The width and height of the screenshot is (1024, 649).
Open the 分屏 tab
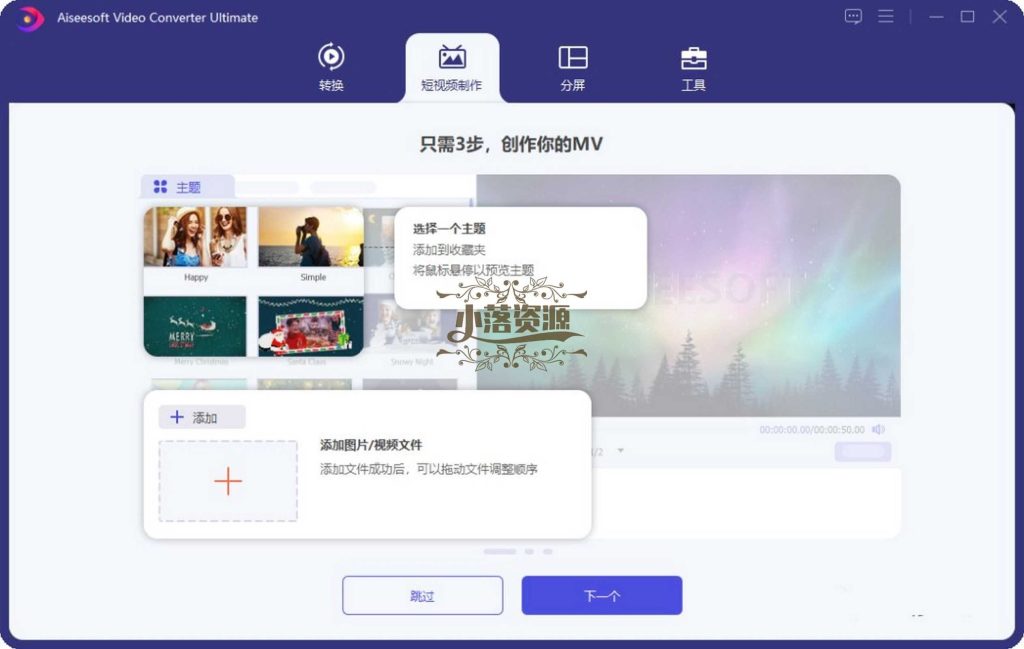[573, 68]
